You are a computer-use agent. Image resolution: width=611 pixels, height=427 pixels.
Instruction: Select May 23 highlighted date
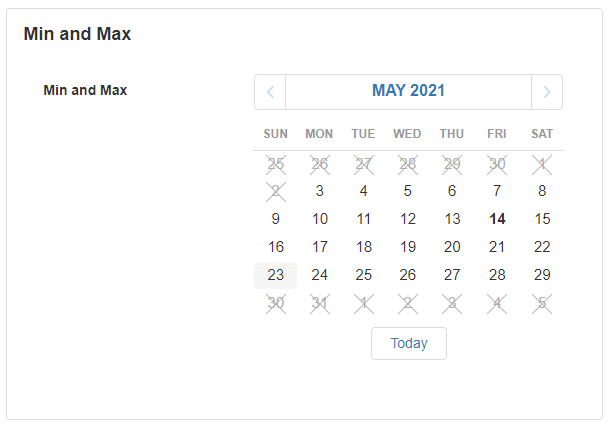(276, 275)
